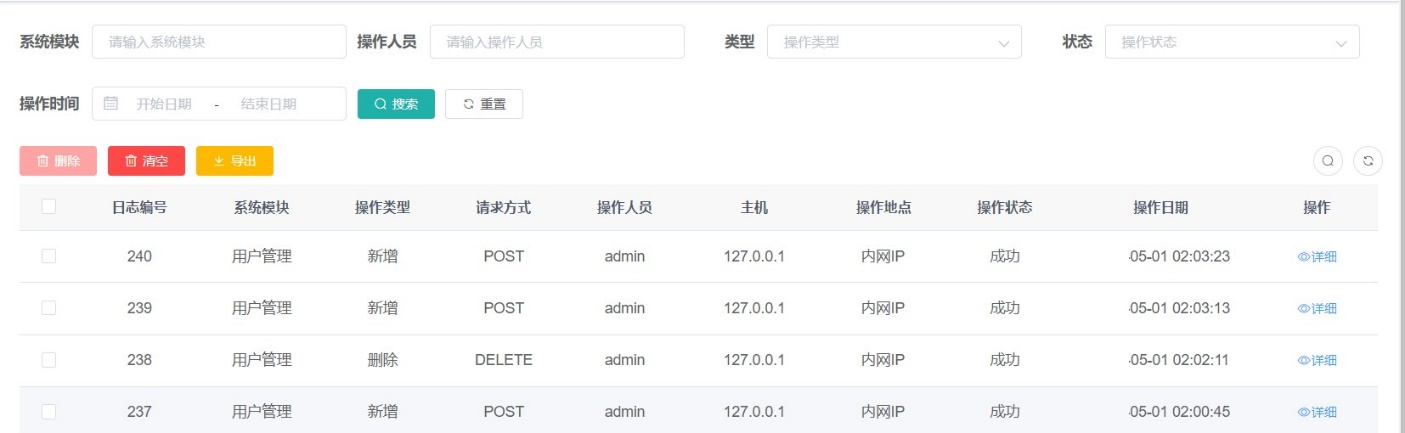Click the yellow 导出 export button
The height and width of the screenshot is (433, 1405).
tap(234, 161)
